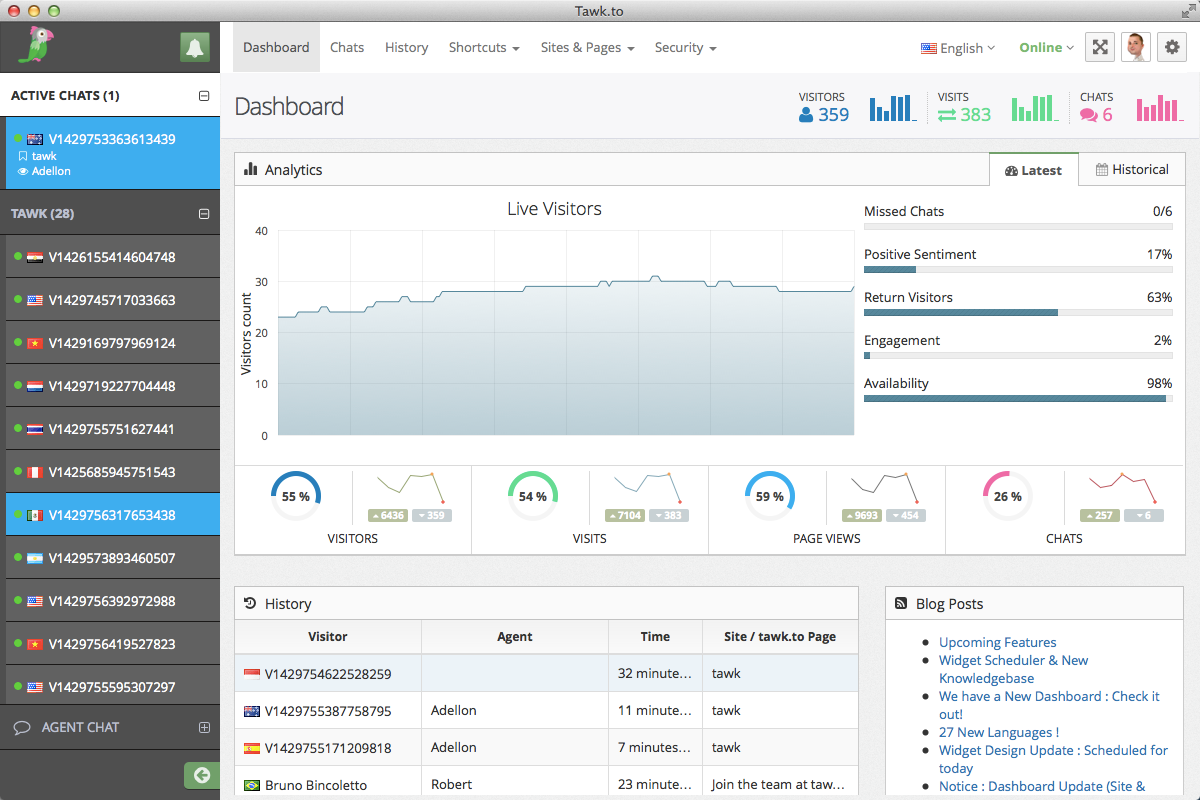Go to the Dashboard tab
Image resolution: width=1200 pixels, height=800 pixels.
[276, 47]
